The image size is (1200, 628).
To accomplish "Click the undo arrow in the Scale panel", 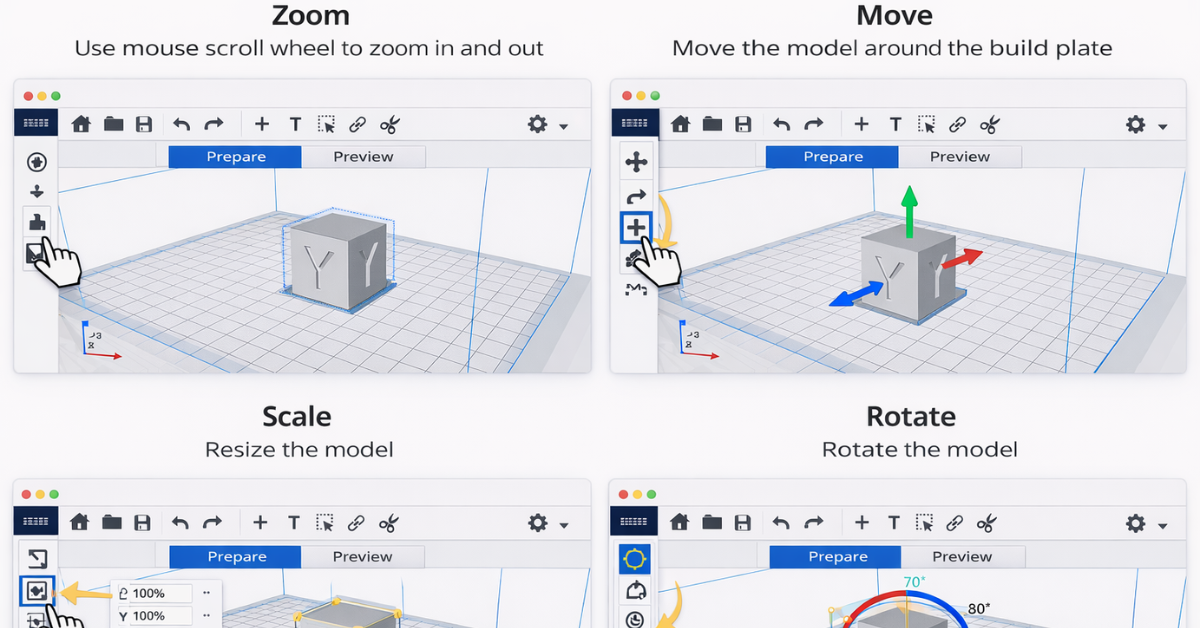I will (180, 522).
